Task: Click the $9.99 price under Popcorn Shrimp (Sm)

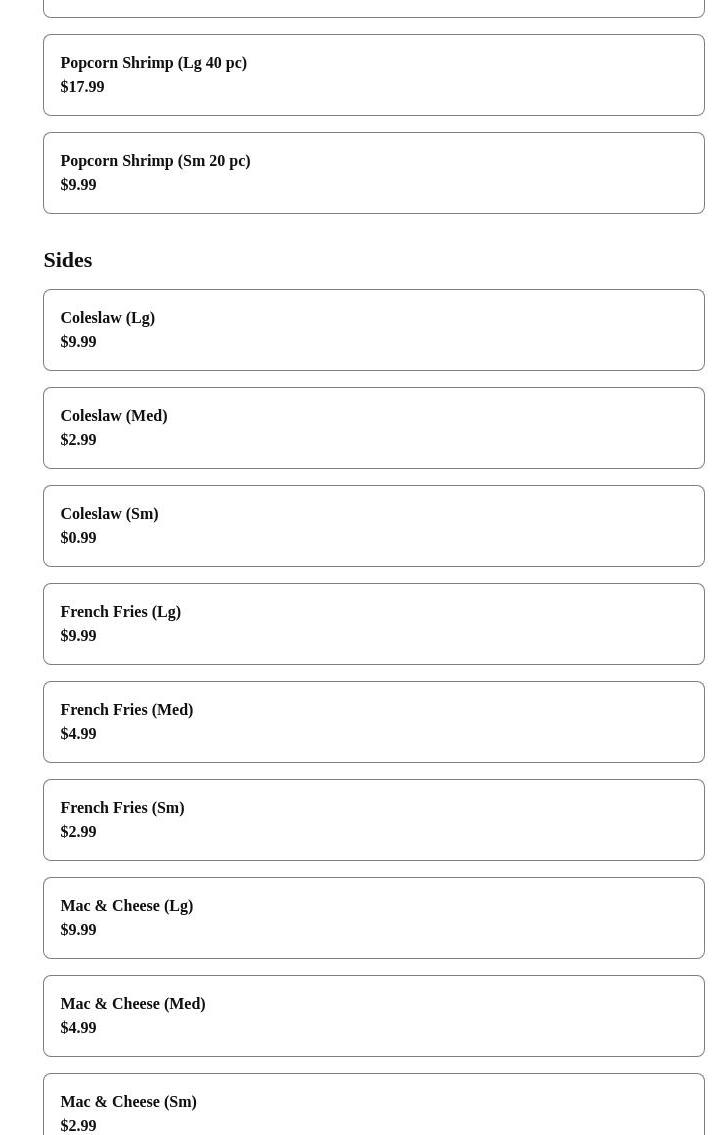Action: point(78,185)
